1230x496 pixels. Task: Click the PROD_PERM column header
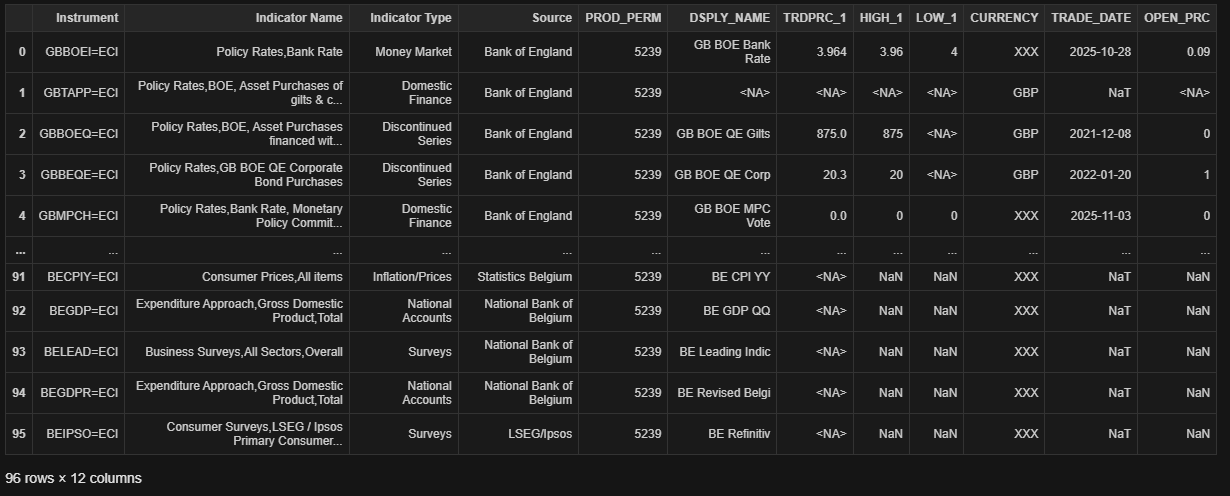point(623,18)
